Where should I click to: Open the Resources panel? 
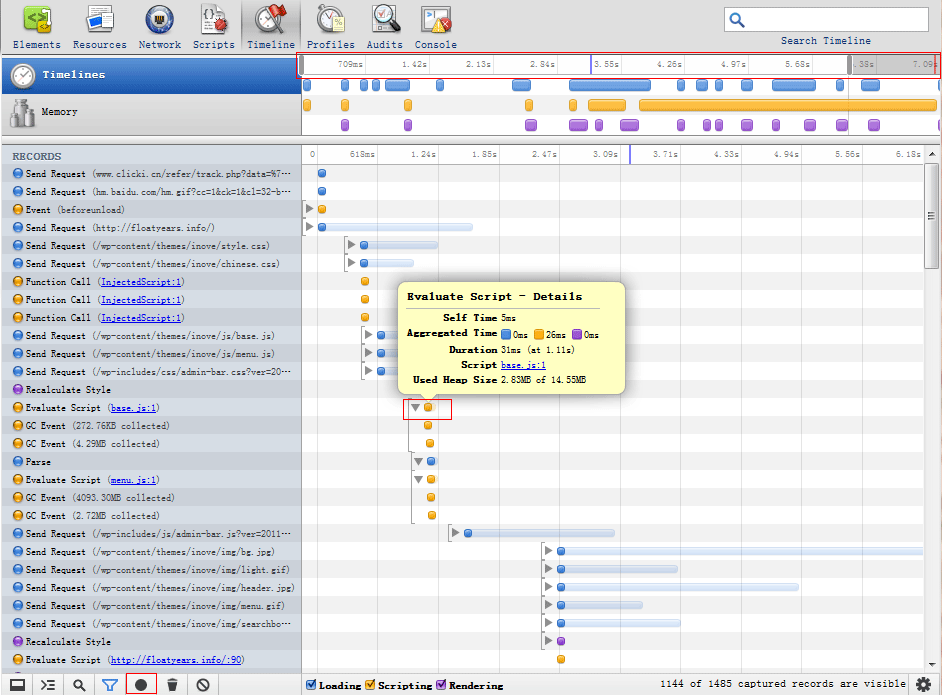click(x=100, y=27)
